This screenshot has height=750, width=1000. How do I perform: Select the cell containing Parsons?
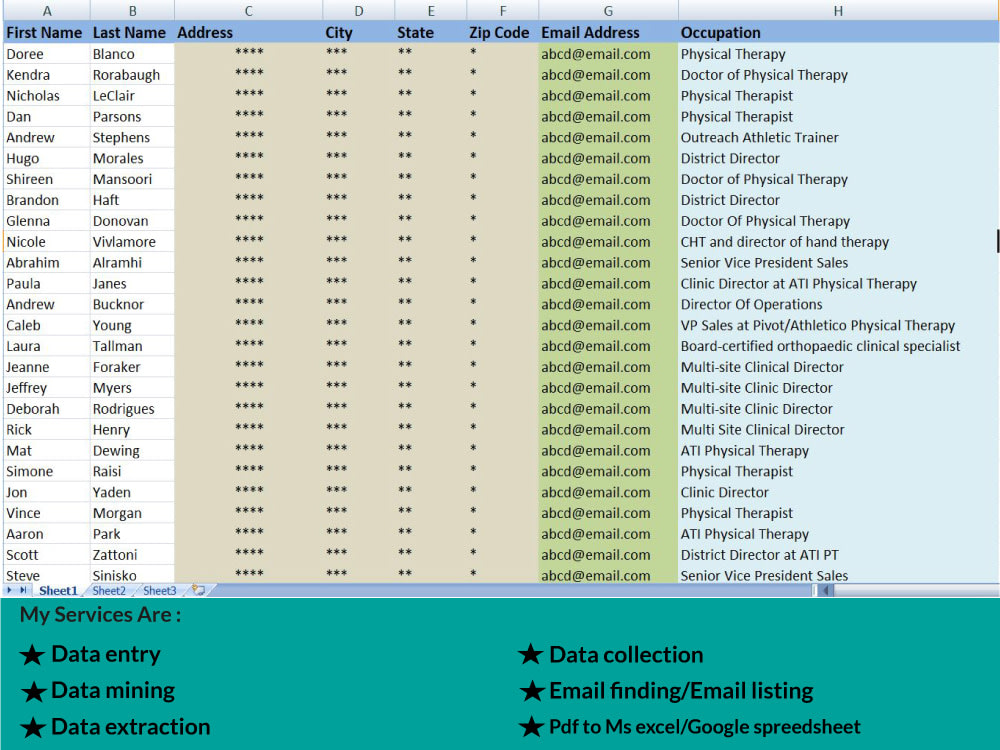[x=132, y=117]
